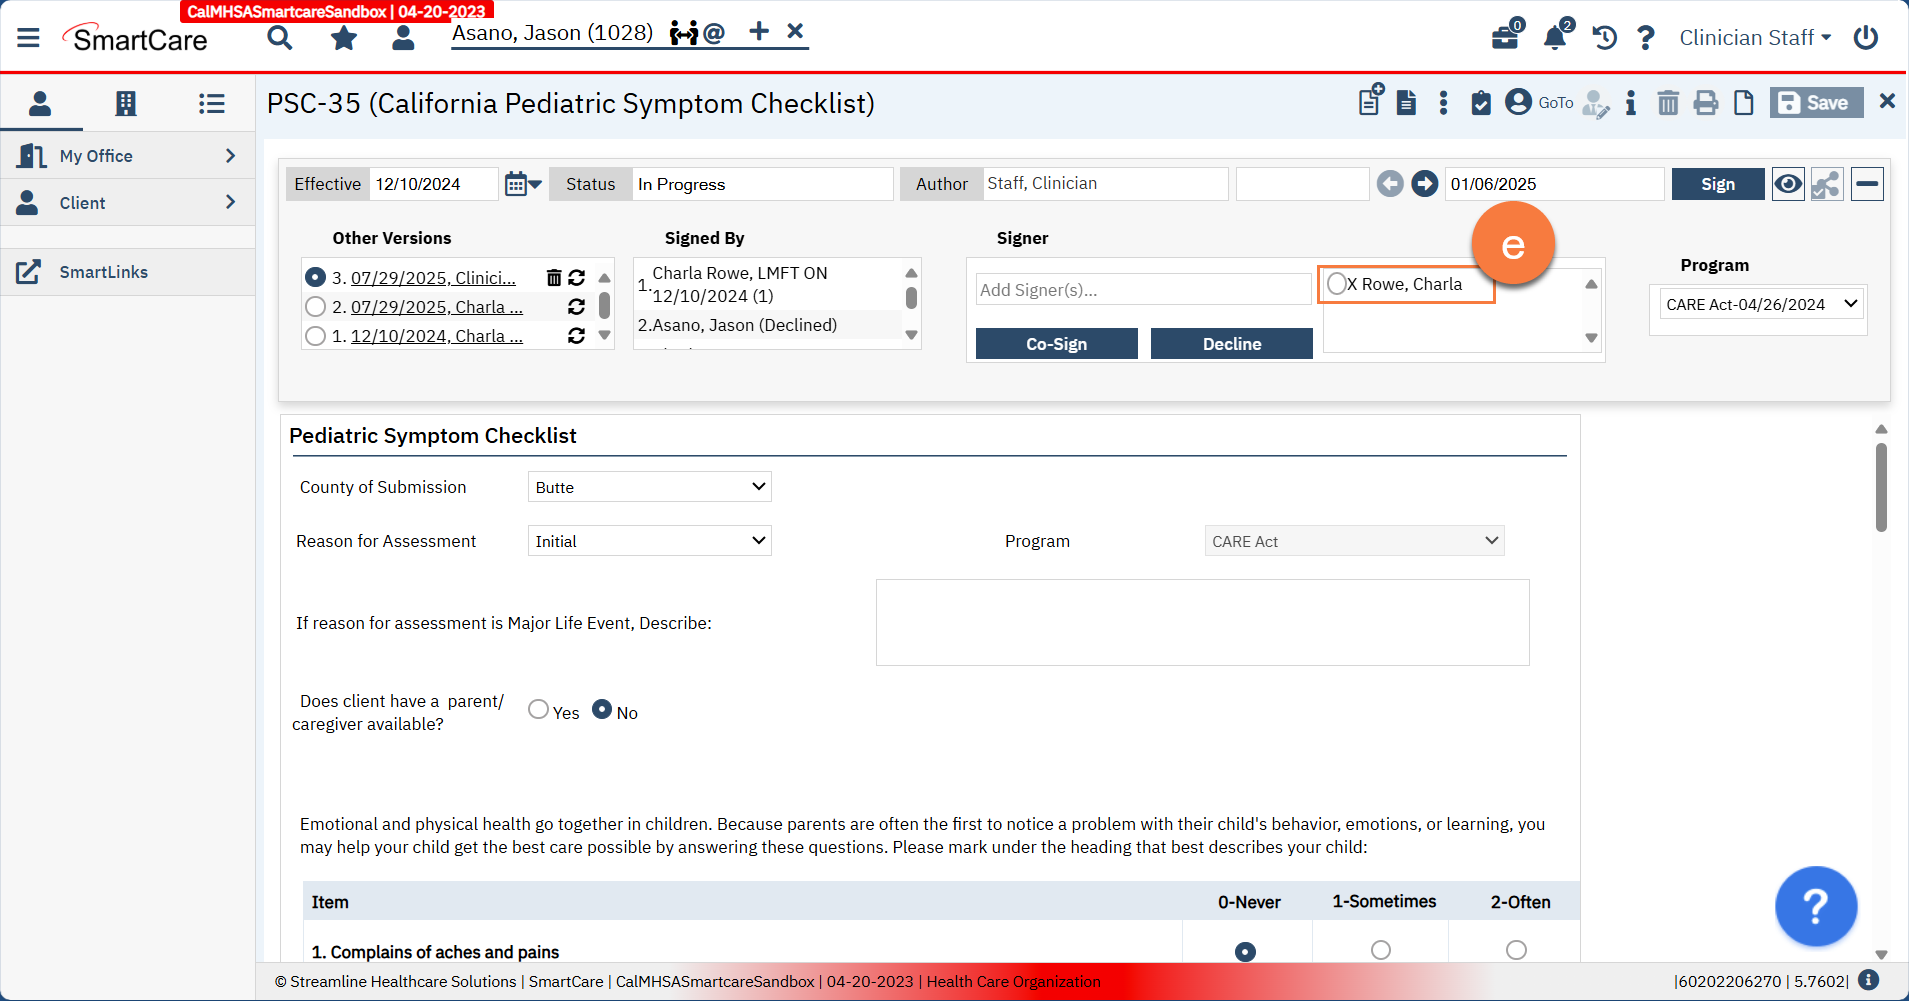The image size is (1909, 1001).
Task: Click the Co-Sign button
Action: pos(1056,344)
